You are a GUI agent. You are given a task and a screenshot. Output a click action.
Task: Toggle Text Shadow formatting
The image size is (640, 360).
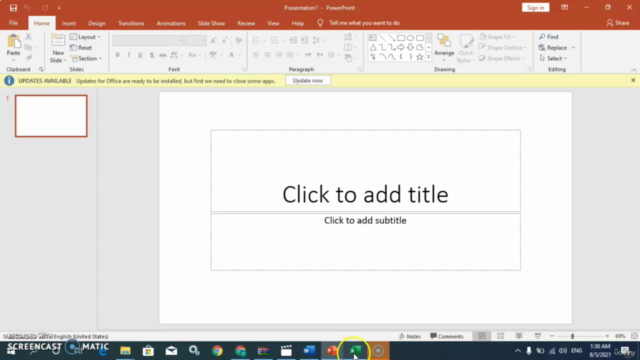pos(151,55)
